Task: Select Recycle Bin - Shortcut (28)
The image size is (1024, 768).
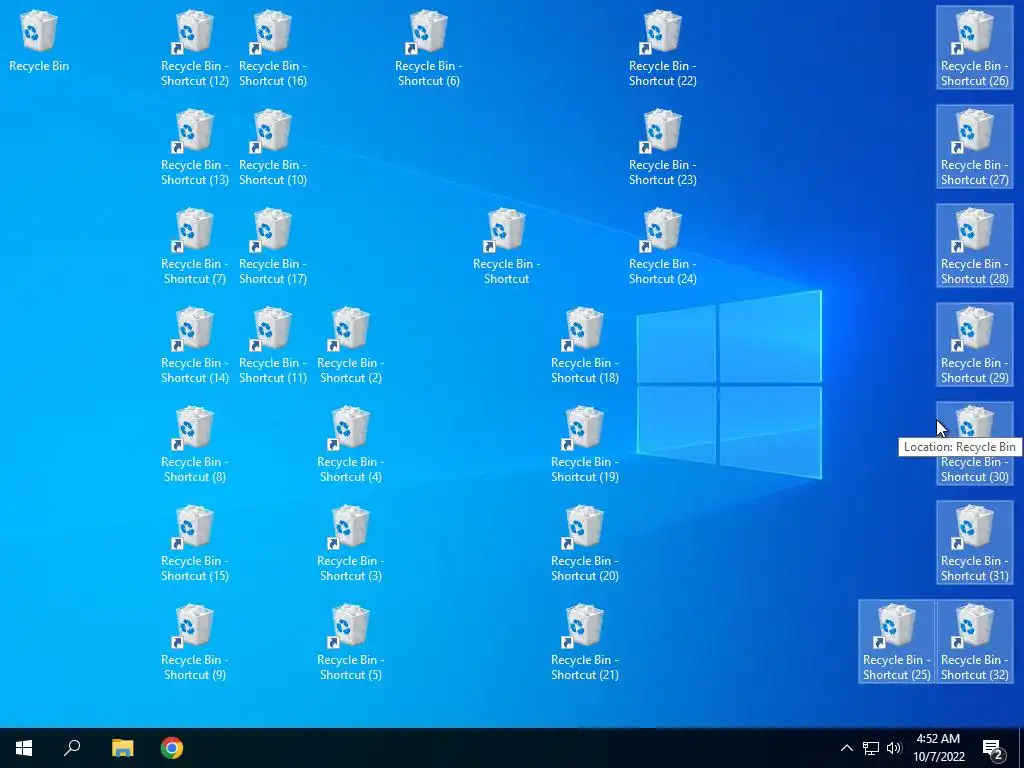Action: click(x=974, y=246)
